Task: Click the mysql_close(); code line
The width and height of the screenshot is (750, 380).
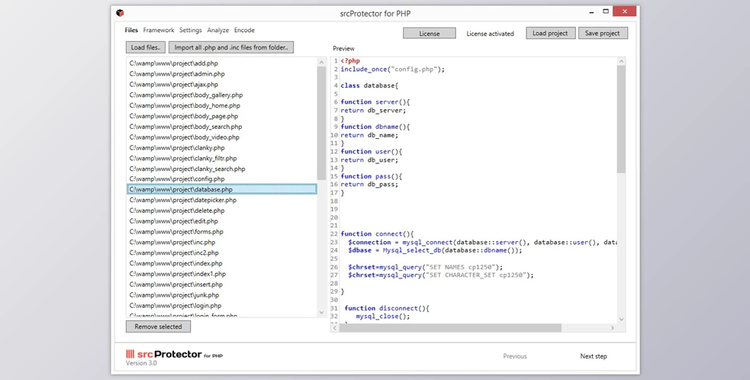Action: tap(383, 316)
